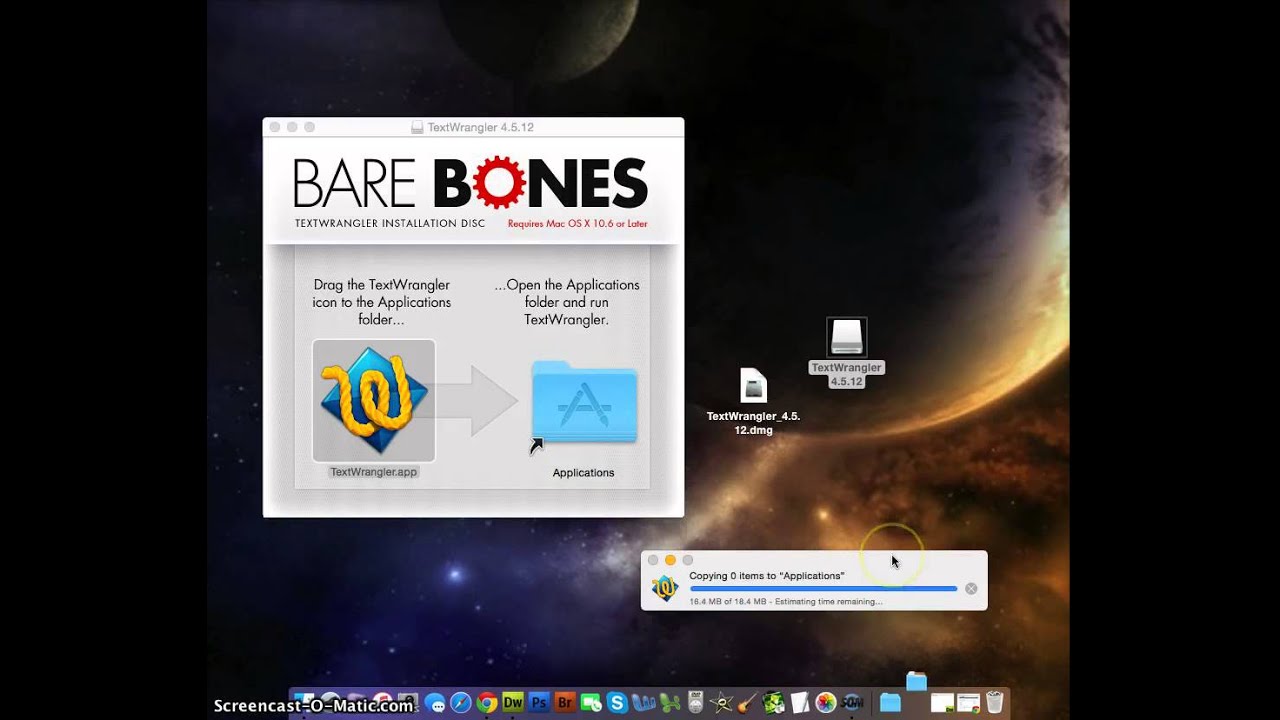The width and height of the screenshot is (1280, 720).
Task: Launch FaceTime from the Dock
Action: 591,703
